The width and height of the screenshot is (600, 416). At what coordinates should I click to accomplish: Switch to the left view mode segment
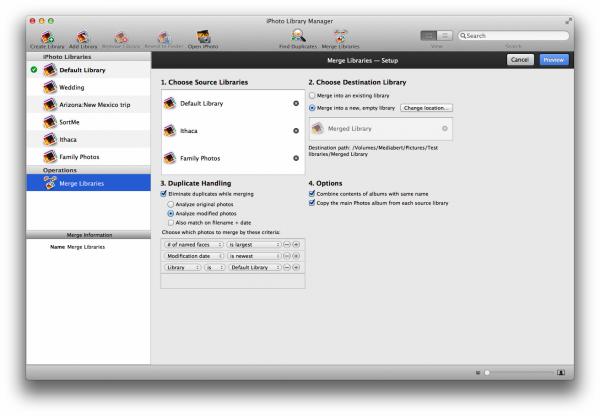pyautogui.click(x=429, y=36)
